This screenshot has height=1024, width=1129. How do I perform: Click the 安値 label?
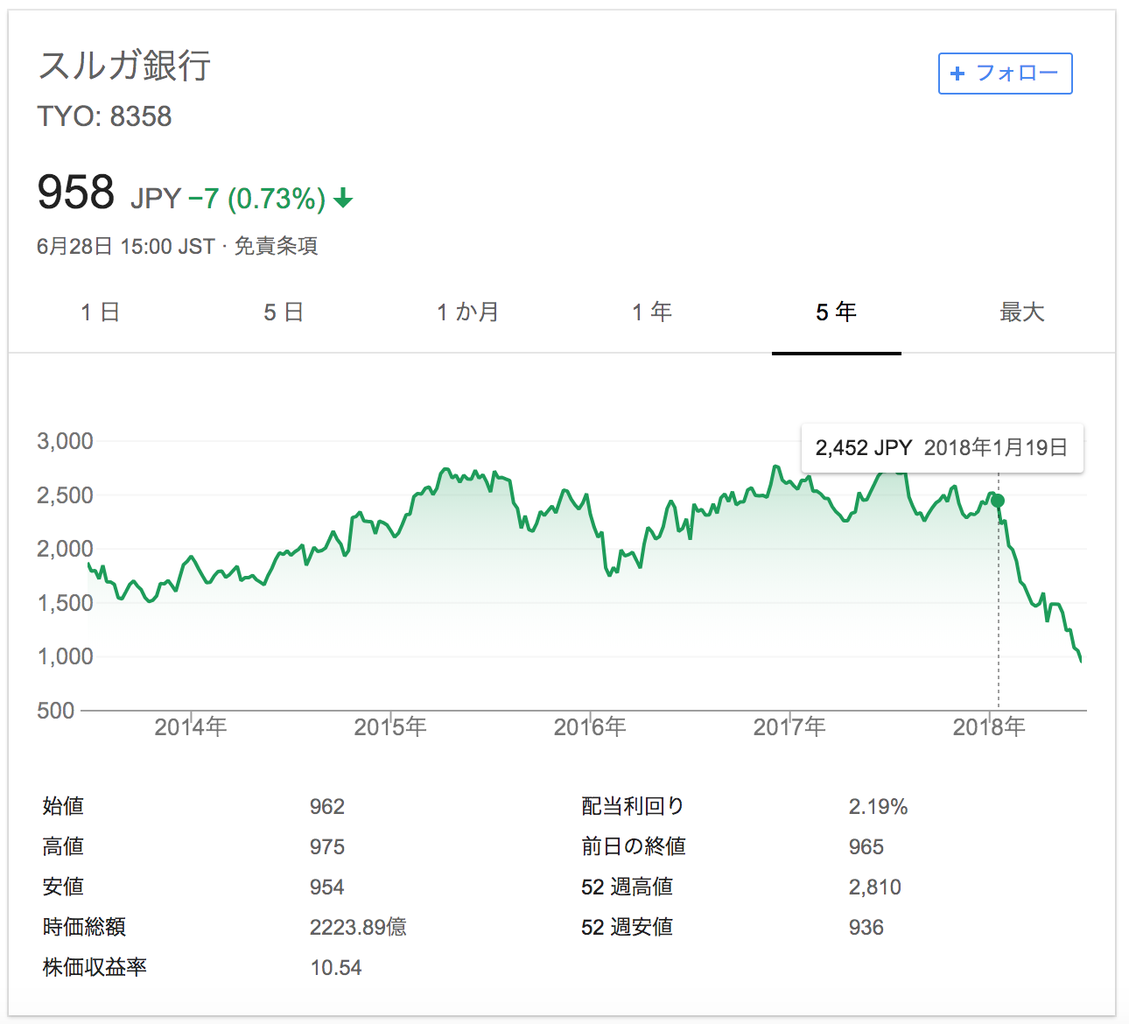(63, 887)
